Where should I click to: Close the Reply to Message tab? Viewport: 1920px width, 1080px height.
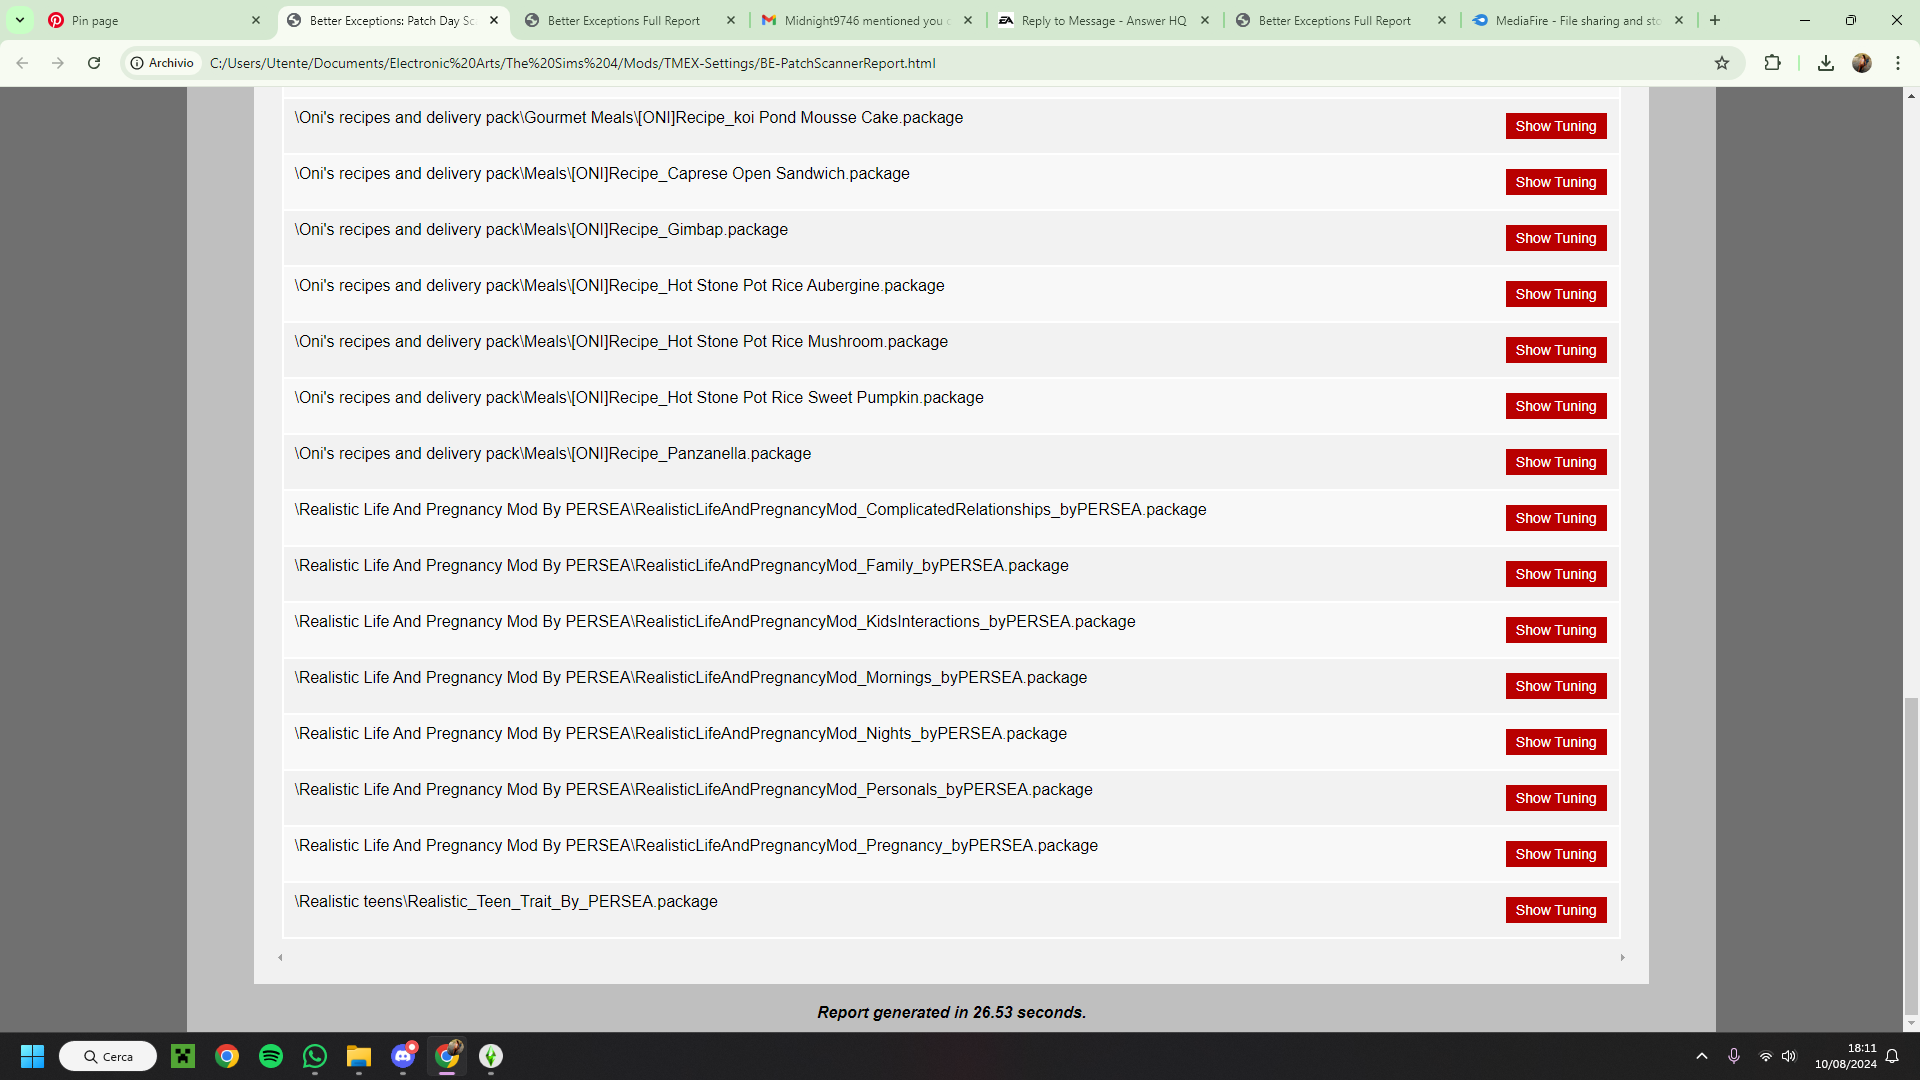click(x=1205, y=20)
